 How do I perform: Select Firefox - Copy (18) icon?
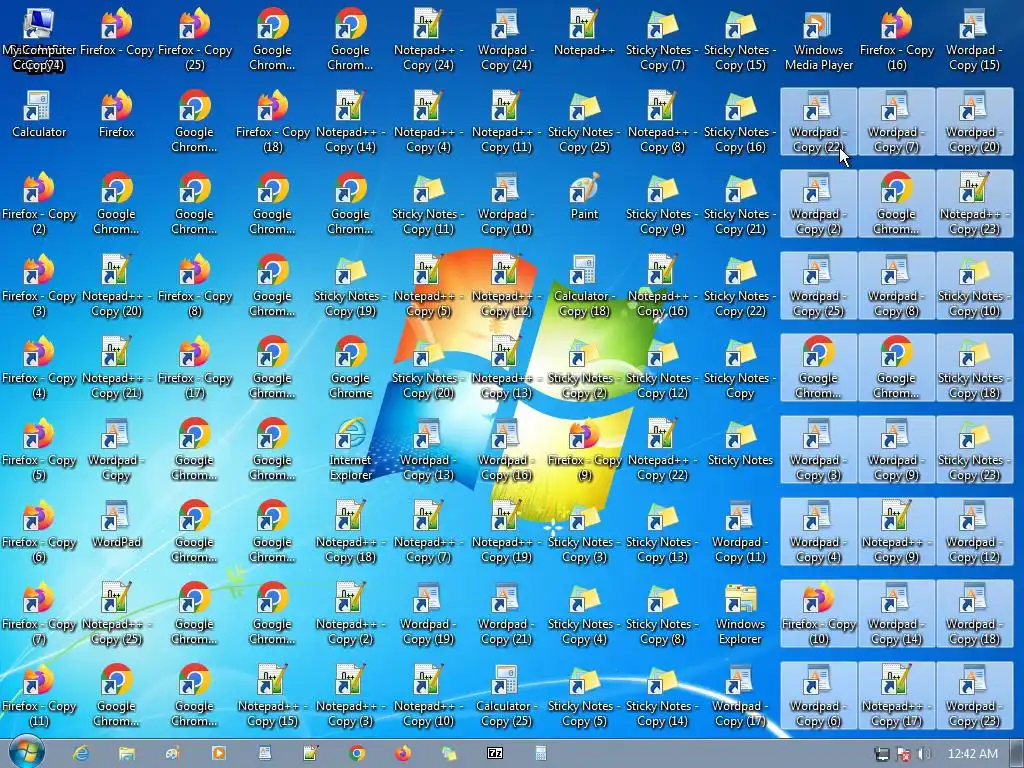point(272,122)
